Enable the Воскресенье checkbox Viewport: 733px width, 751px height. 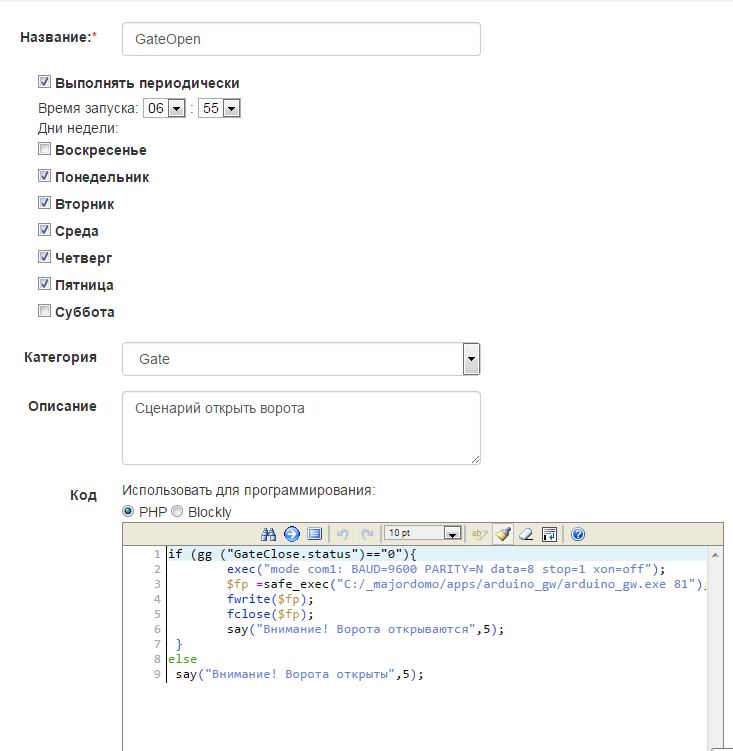(45, 150)
